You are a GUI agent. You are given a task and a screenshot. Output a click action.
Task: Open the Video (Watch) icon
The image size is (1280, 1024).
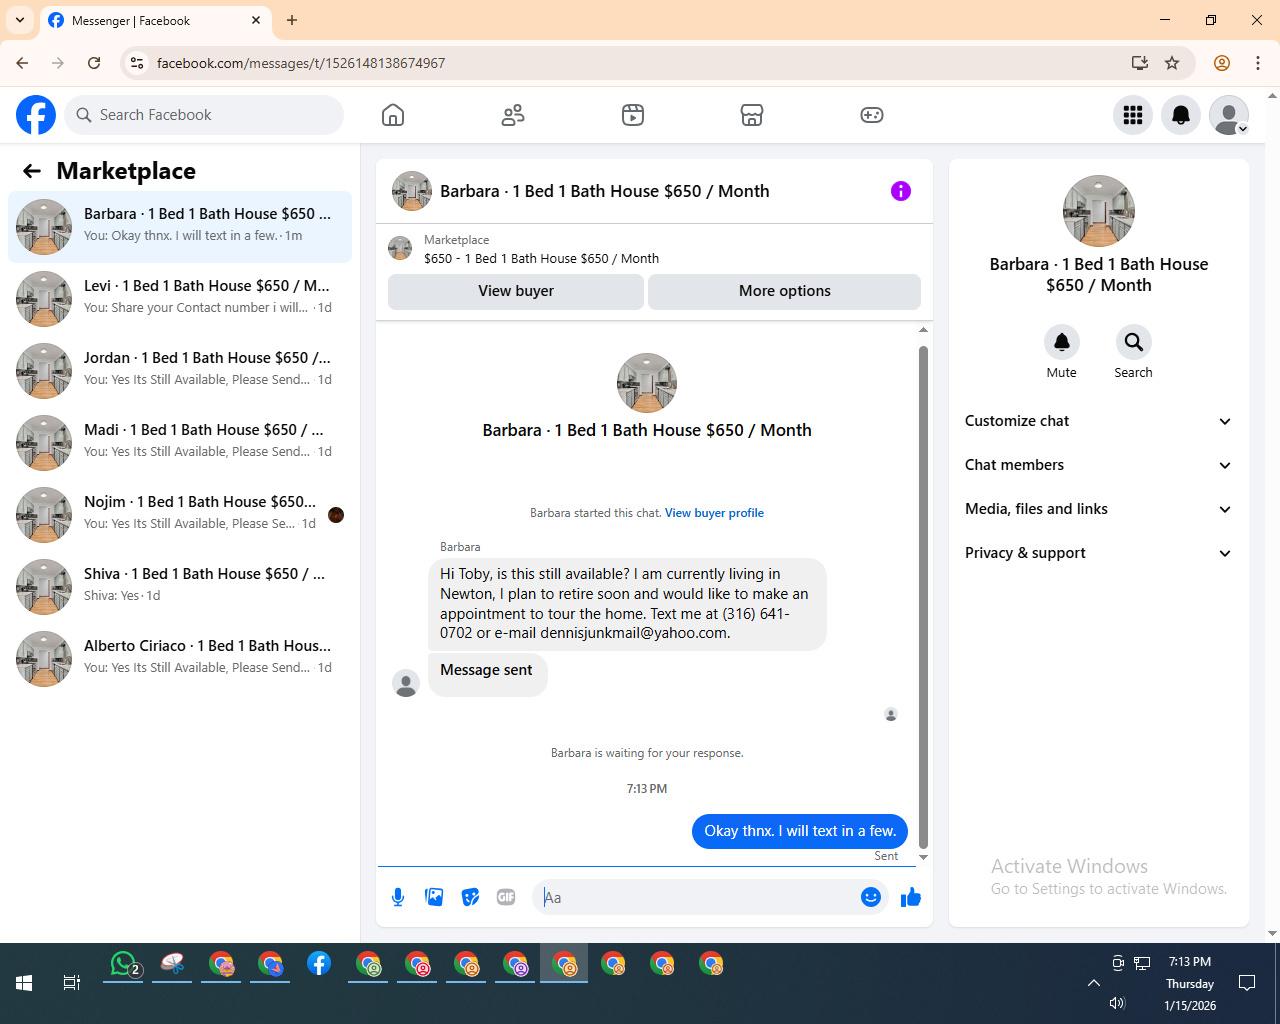(x=633, y=115)
